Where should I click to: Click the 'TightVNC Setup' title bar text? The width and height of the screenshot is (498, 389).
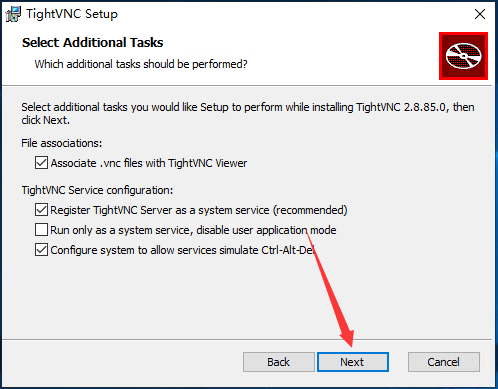[72, 14]
